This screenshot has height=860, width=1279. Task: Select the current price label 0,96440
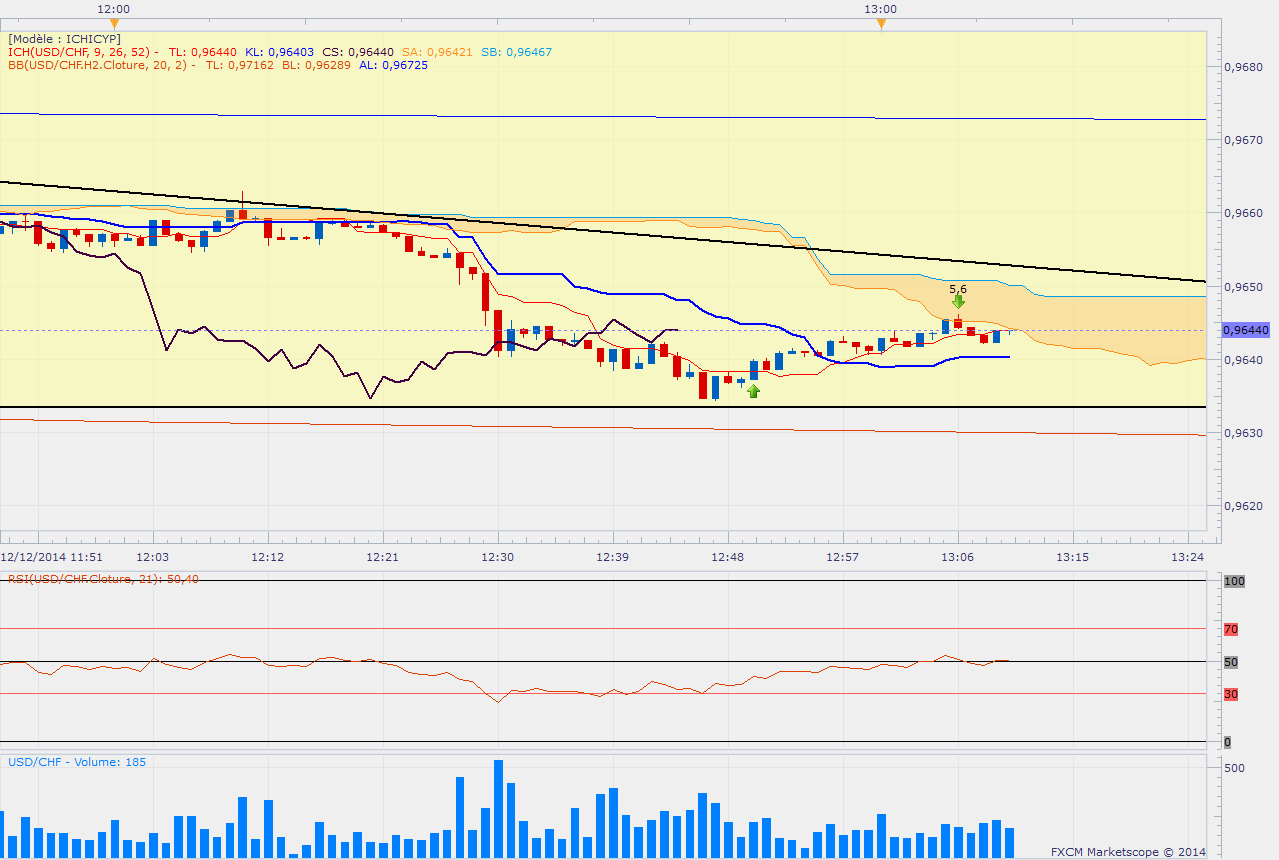click(1245, 330)
